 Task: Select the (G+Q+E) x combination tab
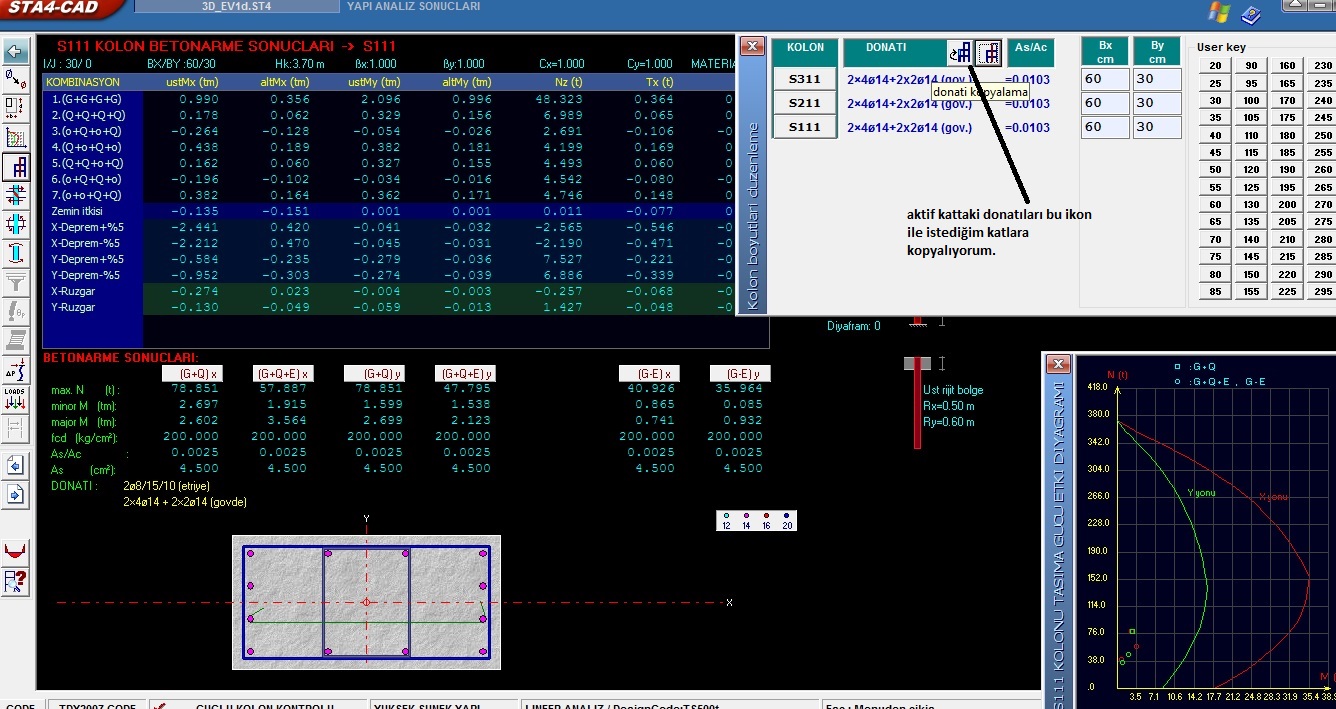pyautogui.click(x=283, y=373)
